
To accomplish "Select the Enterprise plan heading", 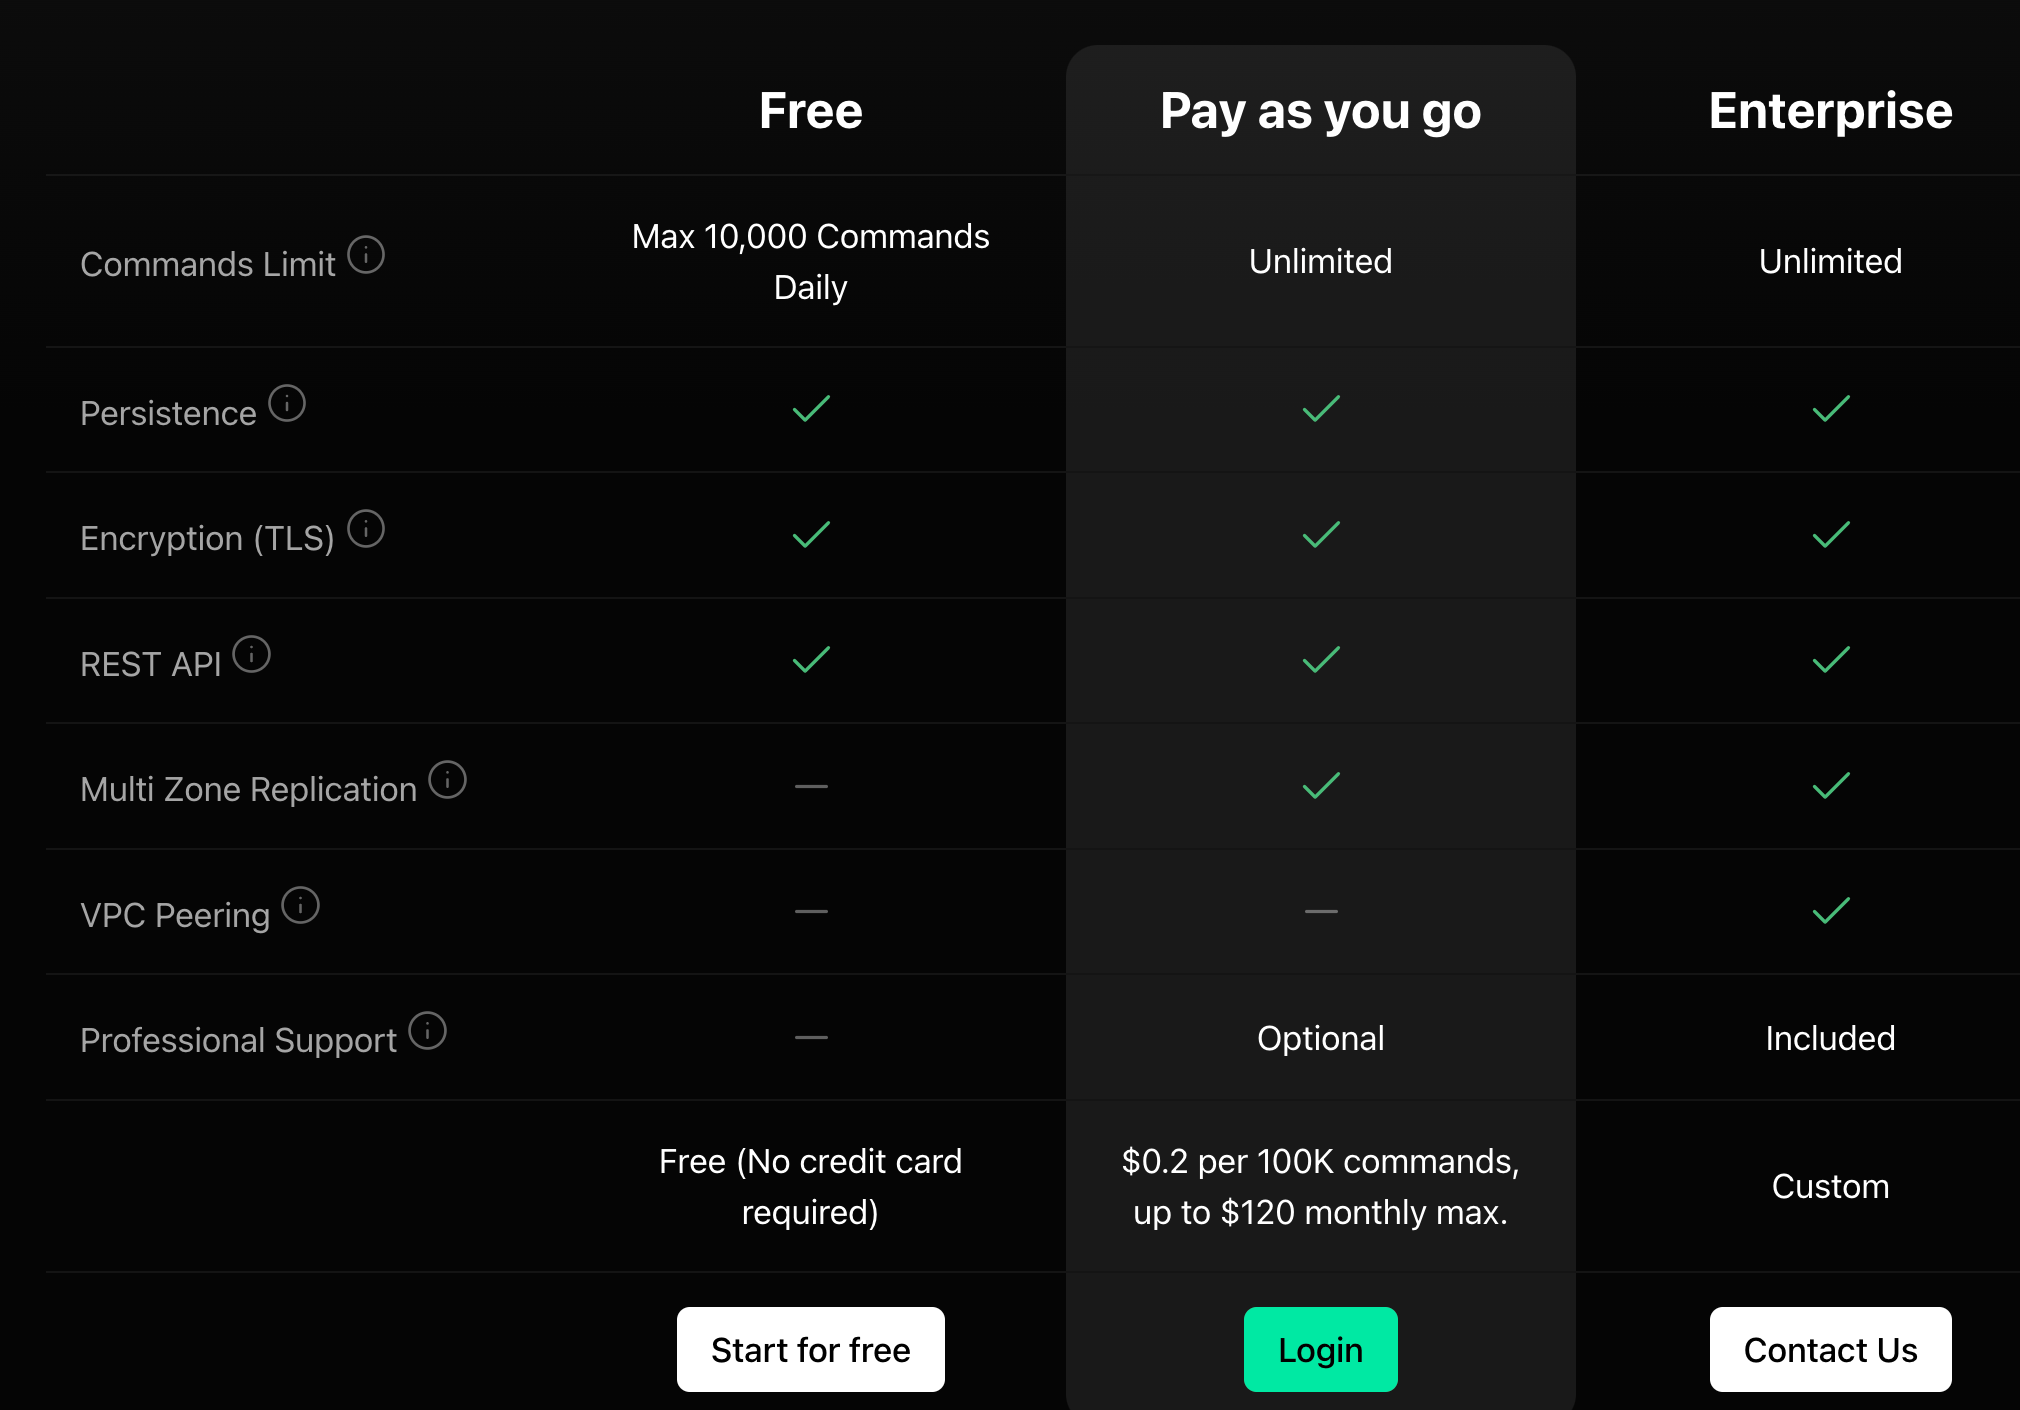I will pyautogui.click(x=1831, y=110).
